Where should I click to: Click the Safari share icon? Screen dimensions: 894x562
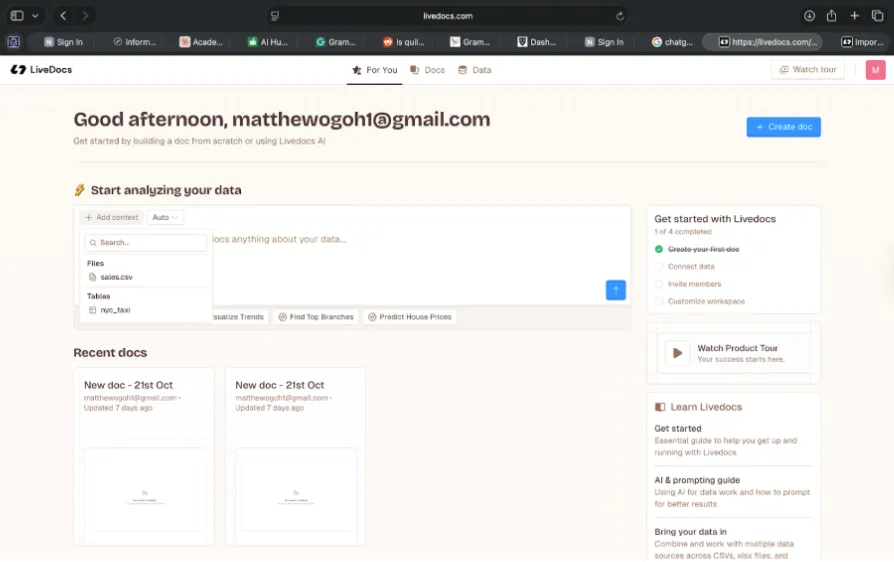point(831,16)
